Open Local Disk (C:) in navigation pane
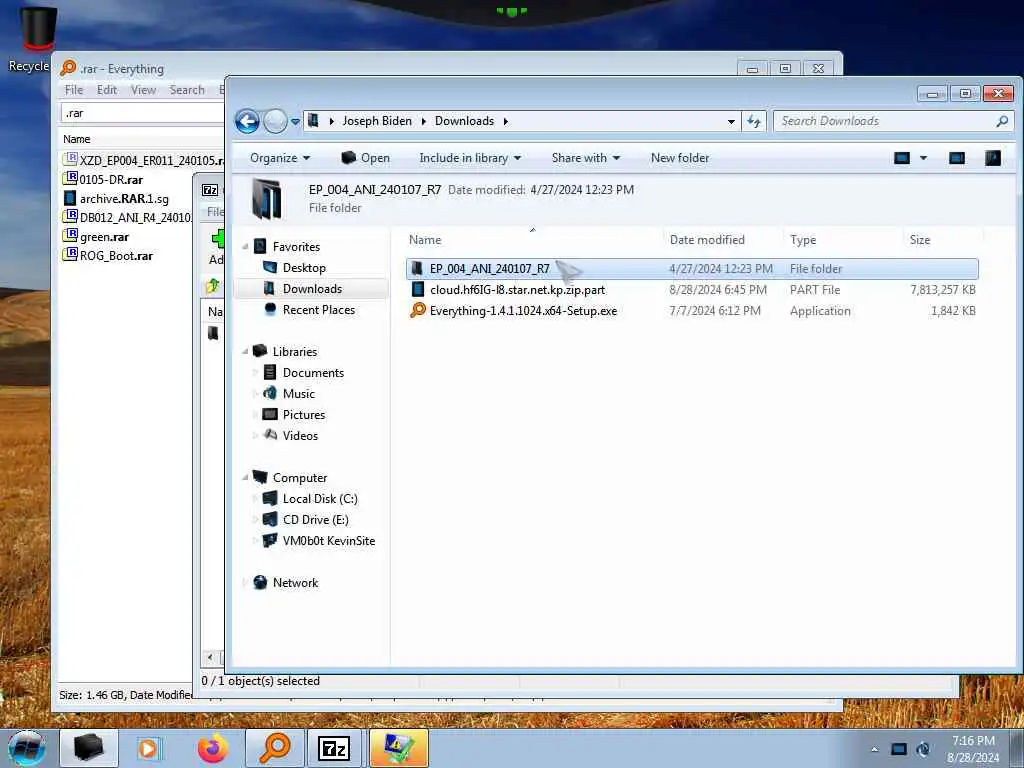 (x=319, y=499)
